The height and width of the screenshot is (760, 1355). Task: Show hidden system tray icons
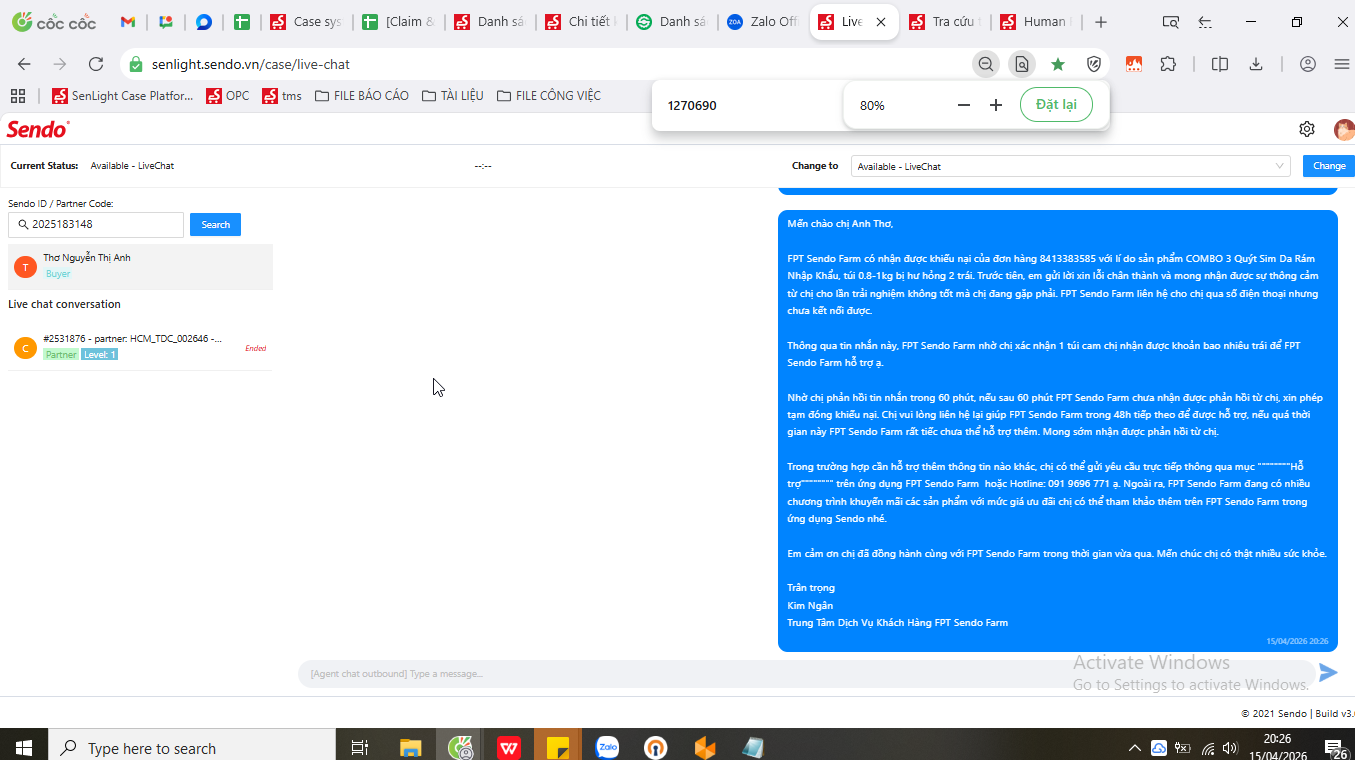(1134, 748)
